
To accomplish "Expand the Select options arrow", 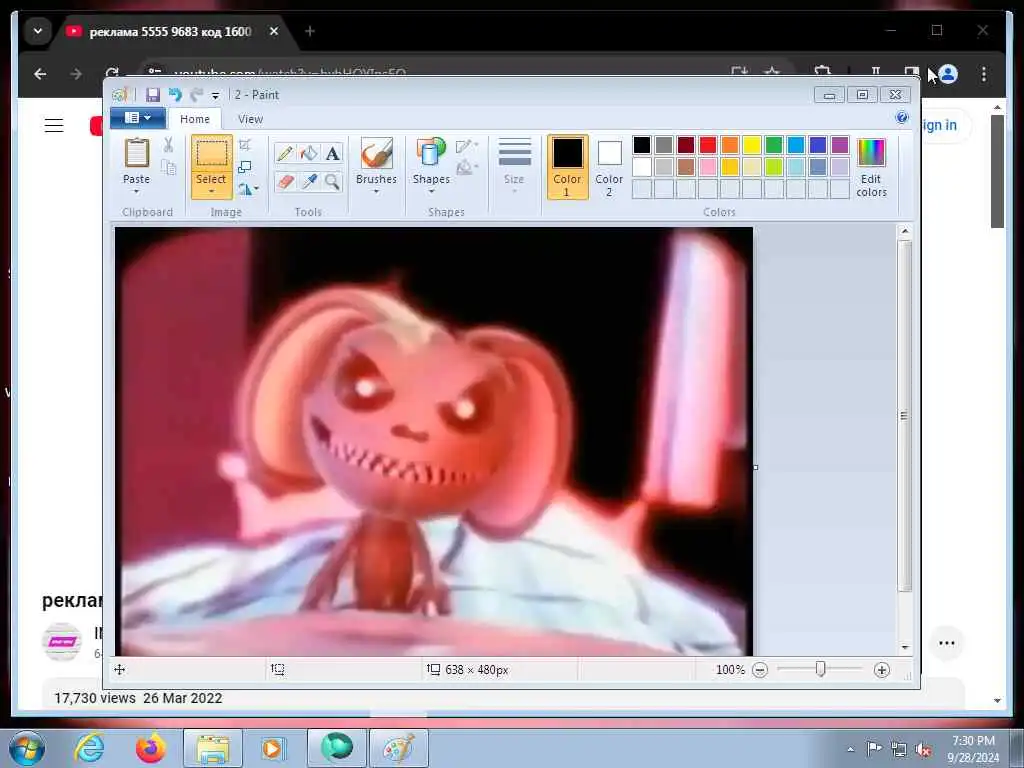I will [x=212, y=191].
